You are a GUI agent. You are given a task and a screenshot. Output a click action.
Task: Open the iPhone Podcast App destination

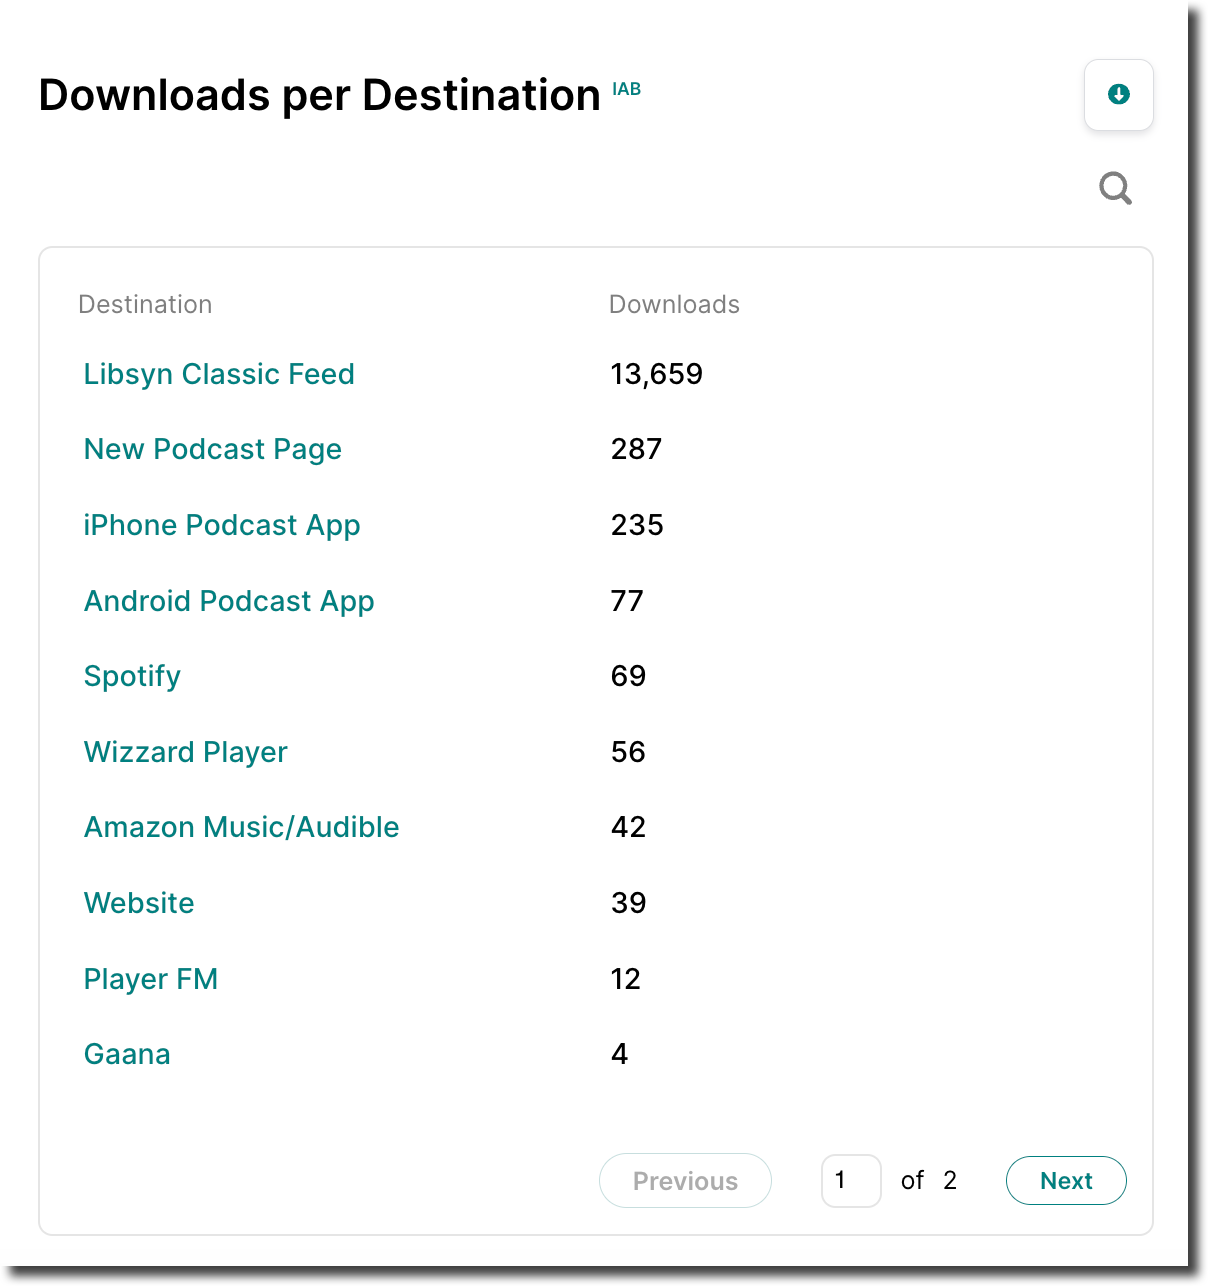coord(222,525)
